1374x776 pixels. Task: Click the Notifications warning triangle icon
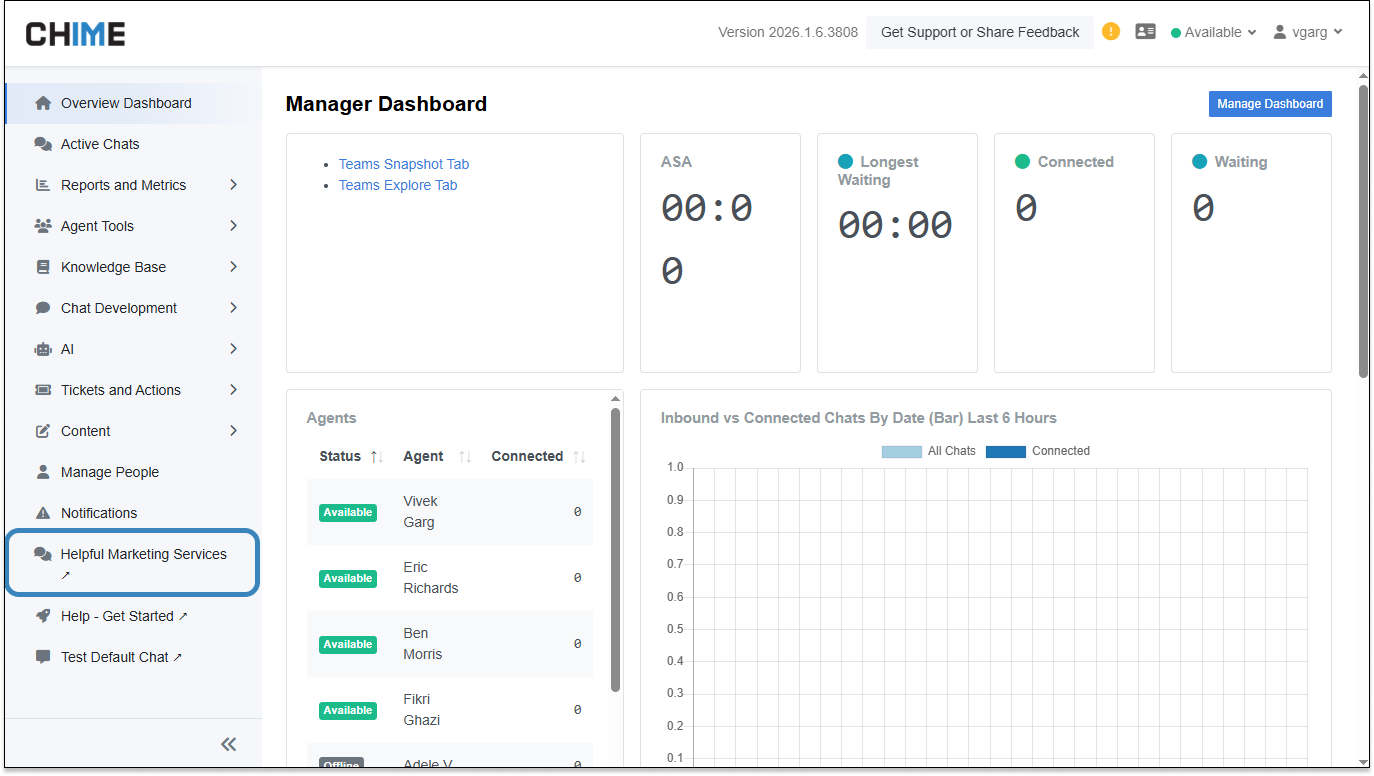pyautogui.click(x=43, y=513)
